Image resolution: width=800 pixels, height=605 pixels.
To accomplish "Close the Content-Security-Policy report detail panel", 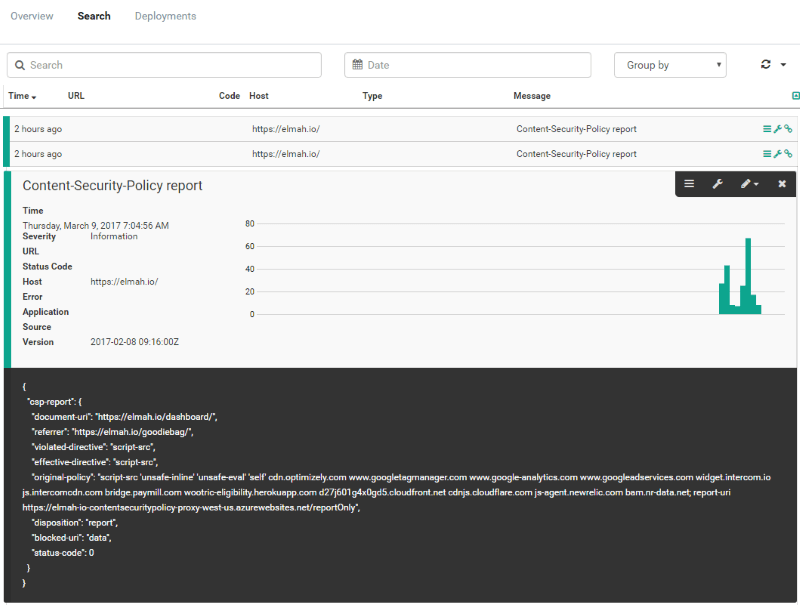I will click(x=782, y=184).
